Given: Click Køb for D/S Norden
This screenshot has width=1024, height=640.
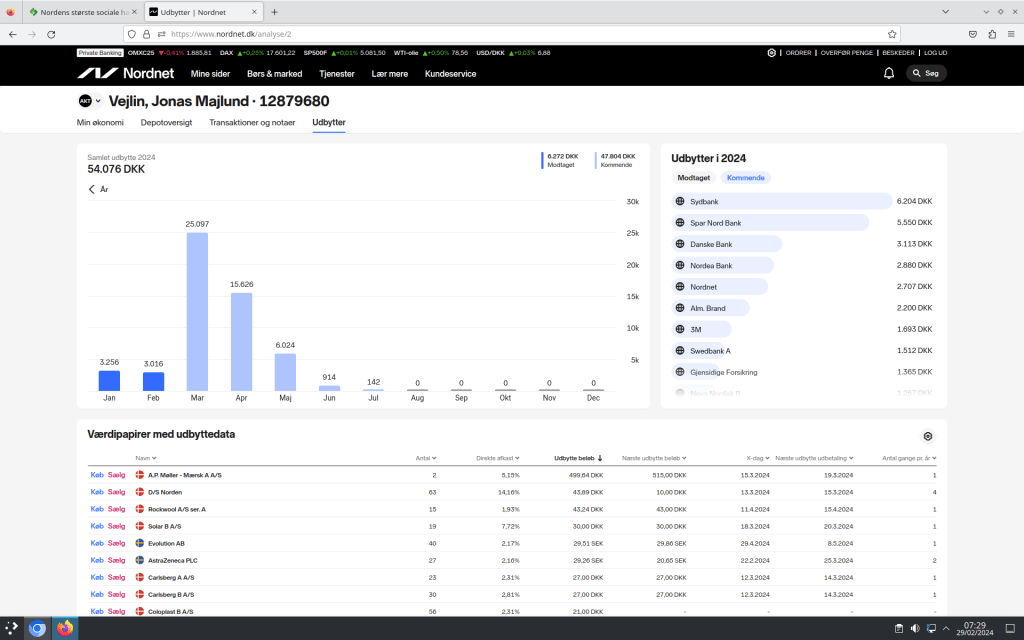Looking at the screenshot, I should click(x=96, y=492).
